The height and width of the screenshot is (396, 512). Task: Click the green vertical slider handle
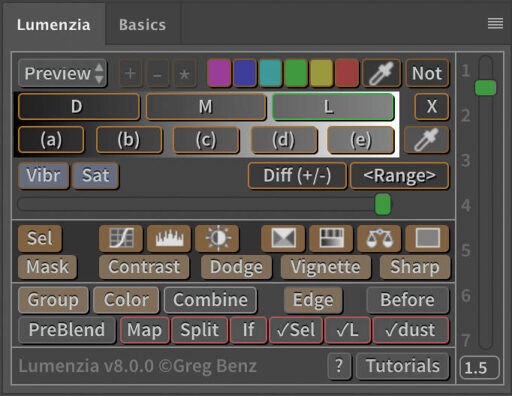[485, 88]
